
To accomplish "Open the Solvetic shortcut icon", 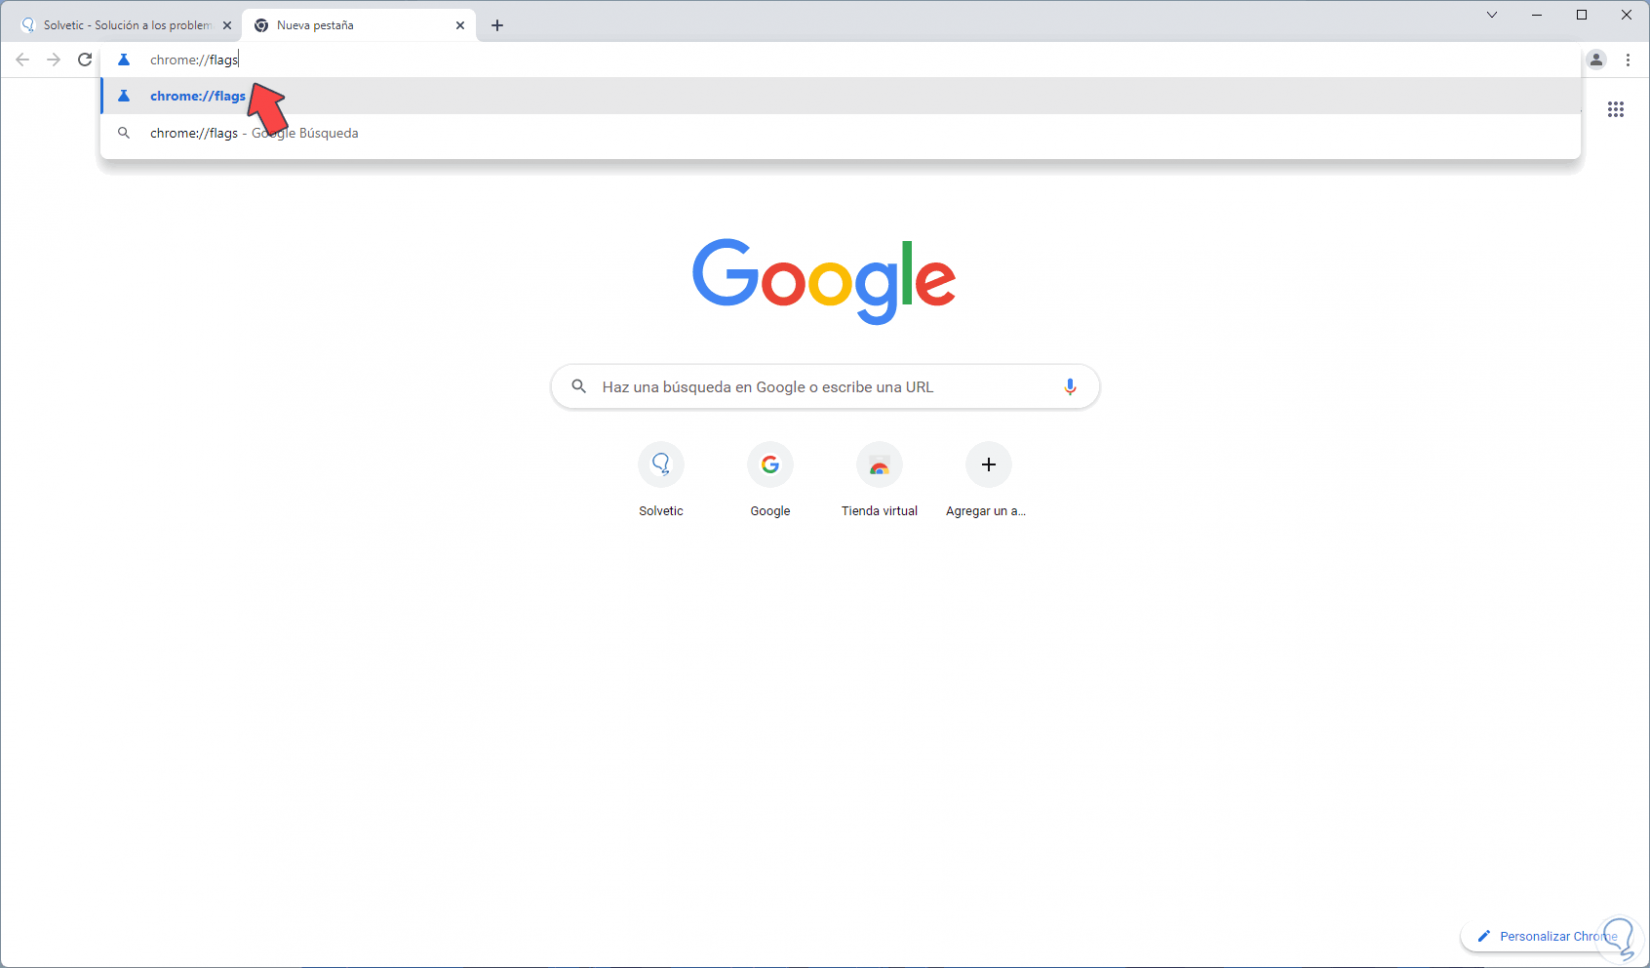I will pyautogui.click(x=661, y=464).
